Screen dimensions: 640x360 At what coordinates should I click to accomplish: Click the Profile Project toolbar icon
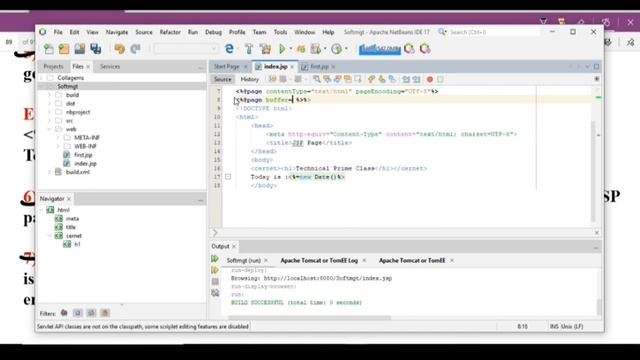tap(316, 49)
